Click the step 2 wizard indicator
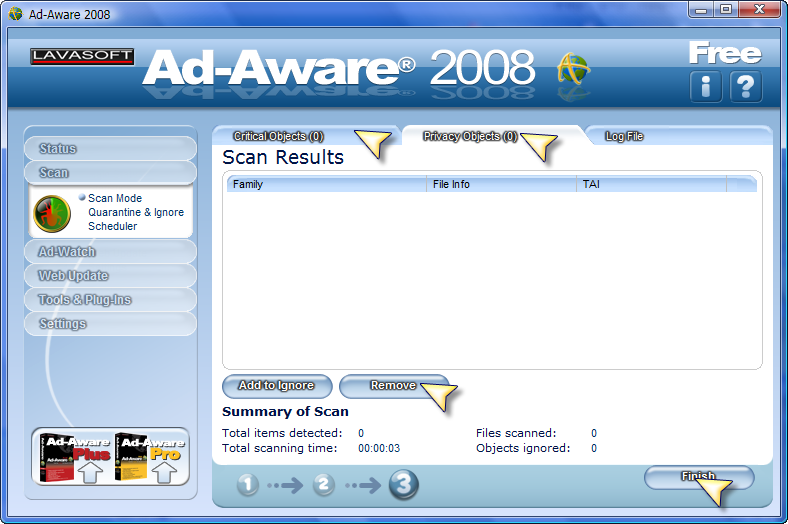 pyautogui.click(x=324, y=484)
